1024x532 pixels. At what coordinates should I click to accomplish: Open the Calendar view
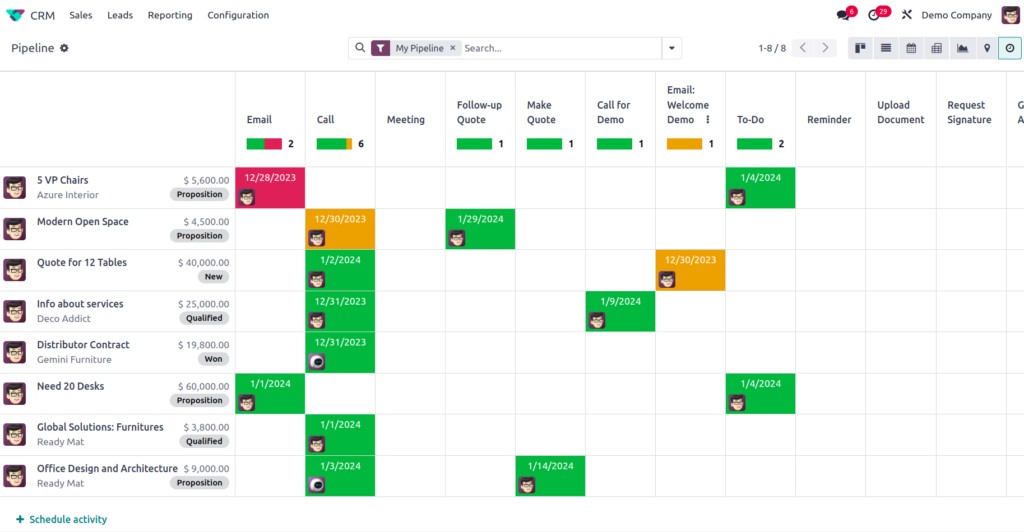pos(911,48)
